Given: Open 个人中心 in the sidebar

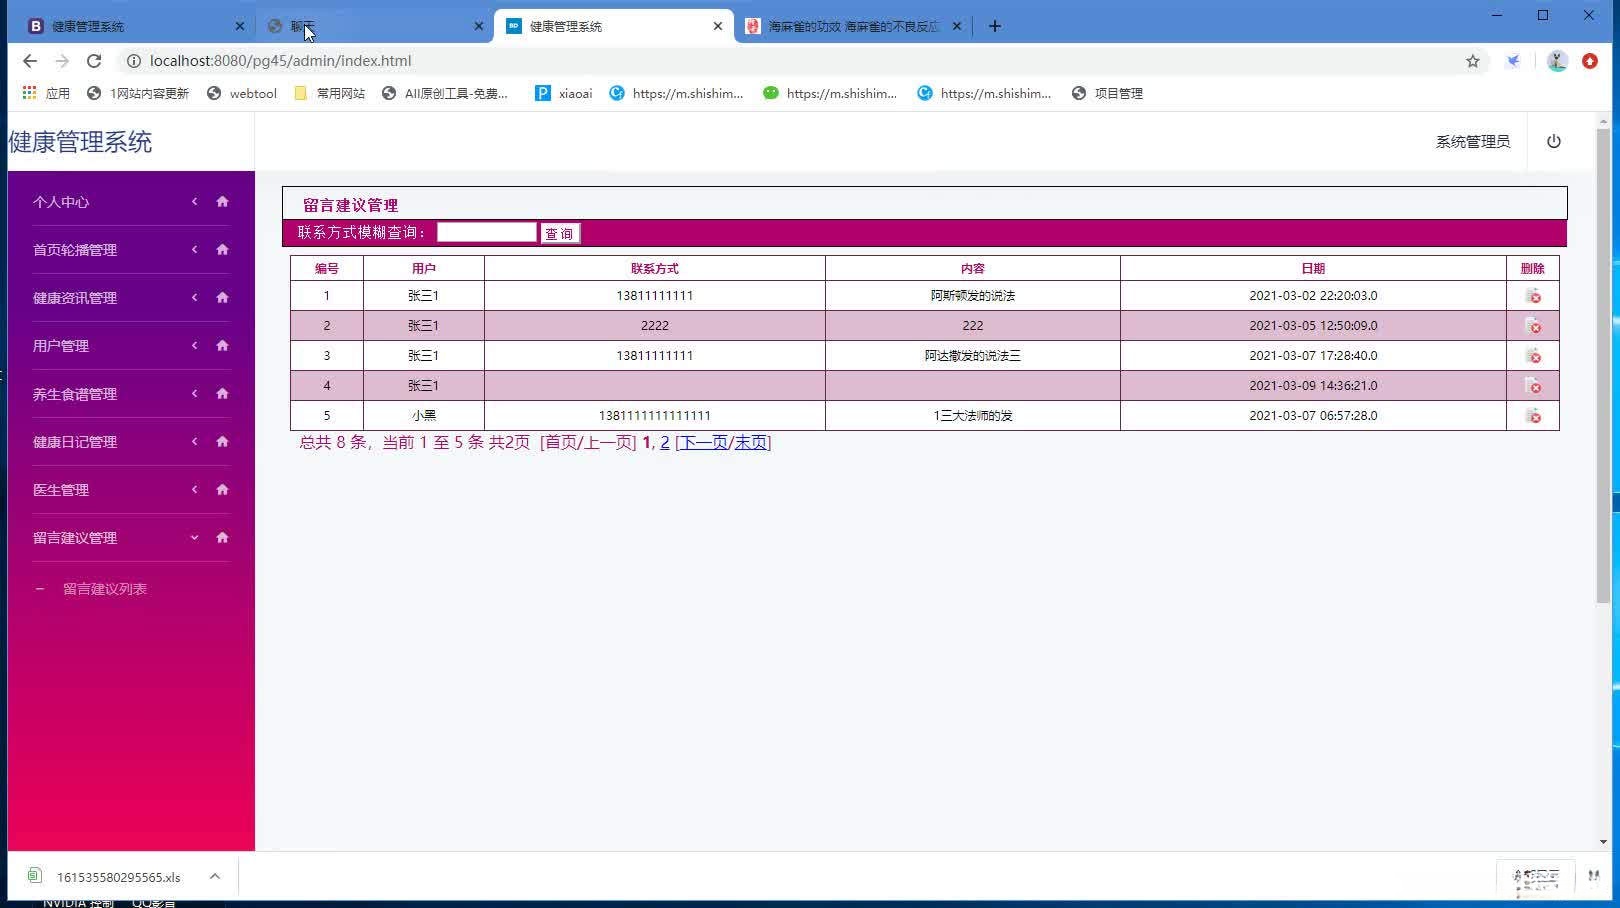Looking at the screenshot, I should click(61, 202).
